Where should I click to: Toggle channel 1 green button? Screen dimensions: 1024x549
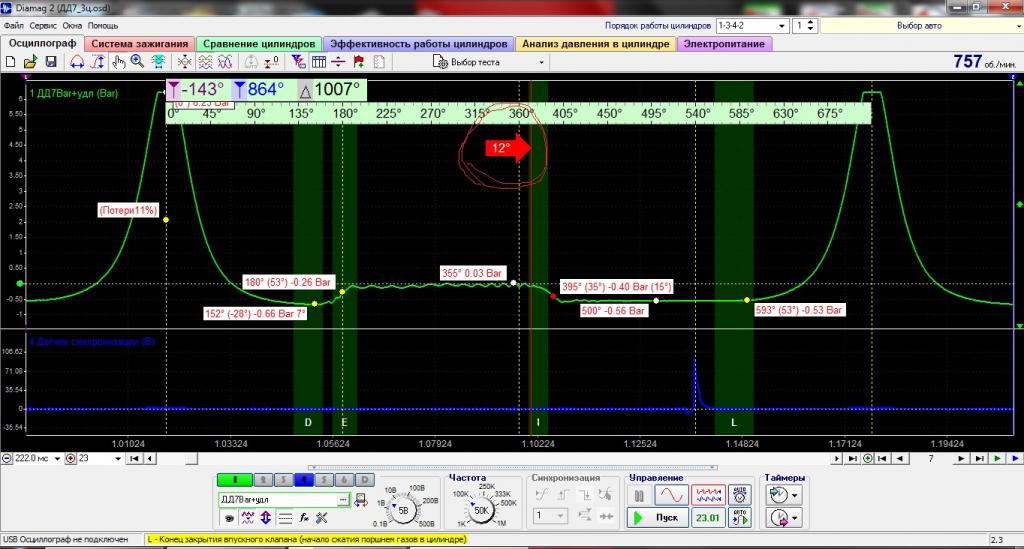point(234,480)
